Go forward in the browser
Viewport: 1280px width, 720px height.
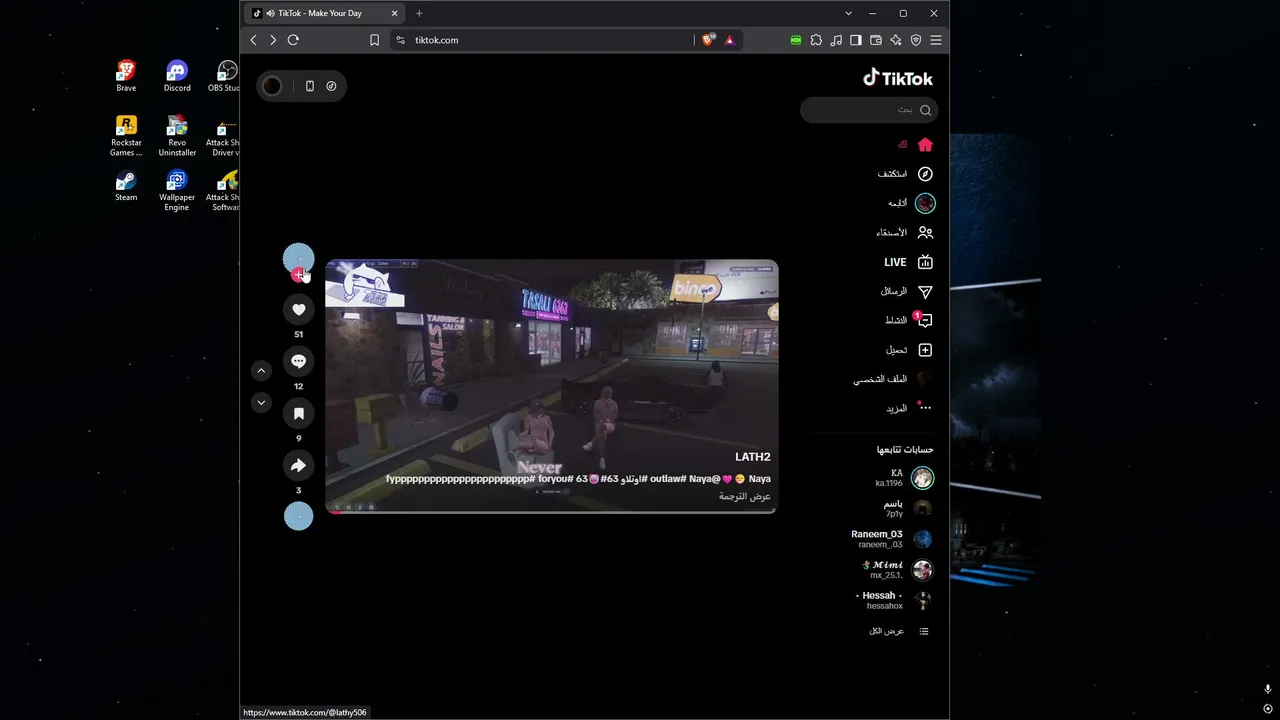[x=273, y=40]
